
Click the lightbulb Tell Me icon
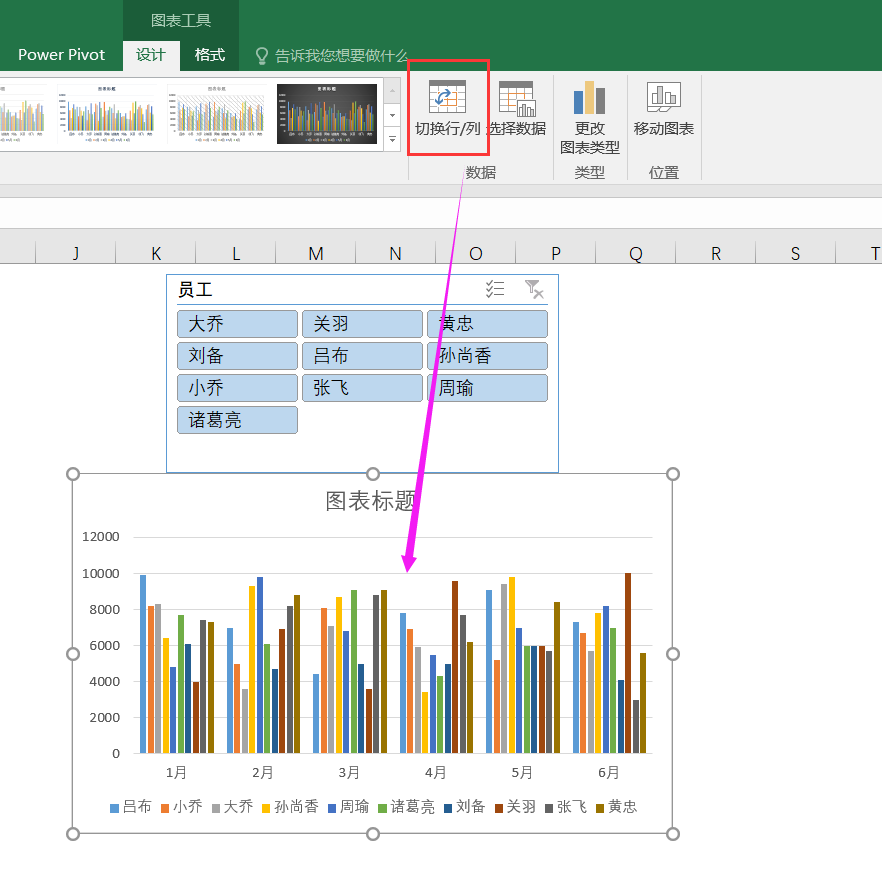(262, 56)
